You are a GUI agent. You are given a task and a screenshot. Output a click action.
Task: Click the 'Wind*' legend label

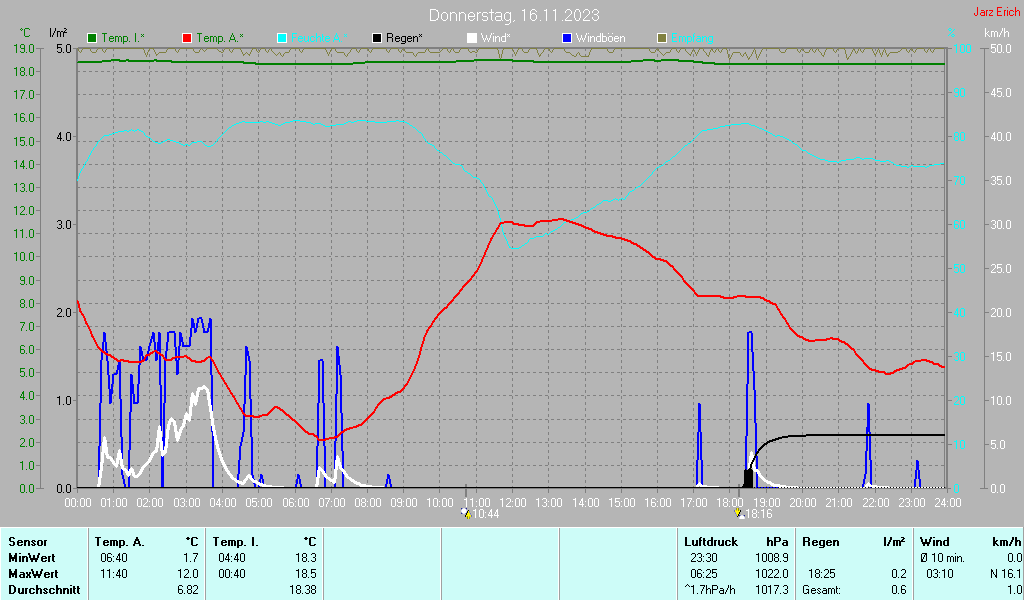tap(496, 39)
